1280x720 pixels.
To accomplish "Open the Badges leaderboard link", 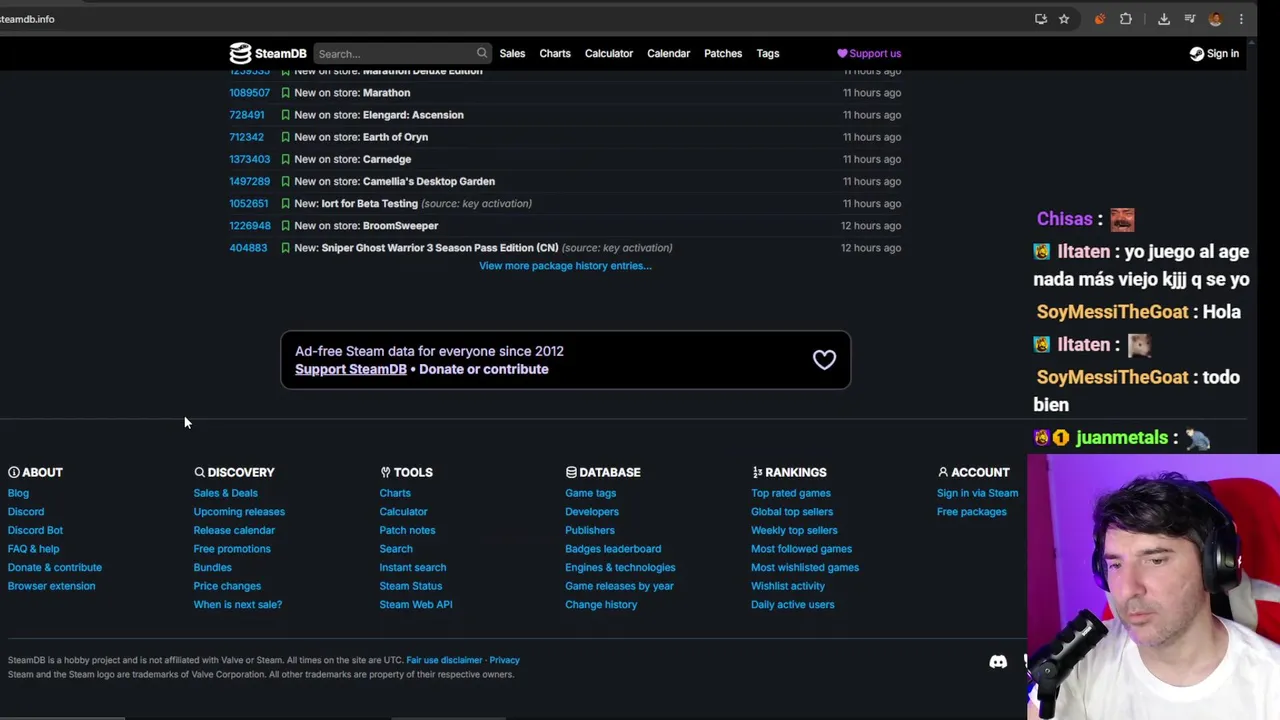I will [613, 549].
